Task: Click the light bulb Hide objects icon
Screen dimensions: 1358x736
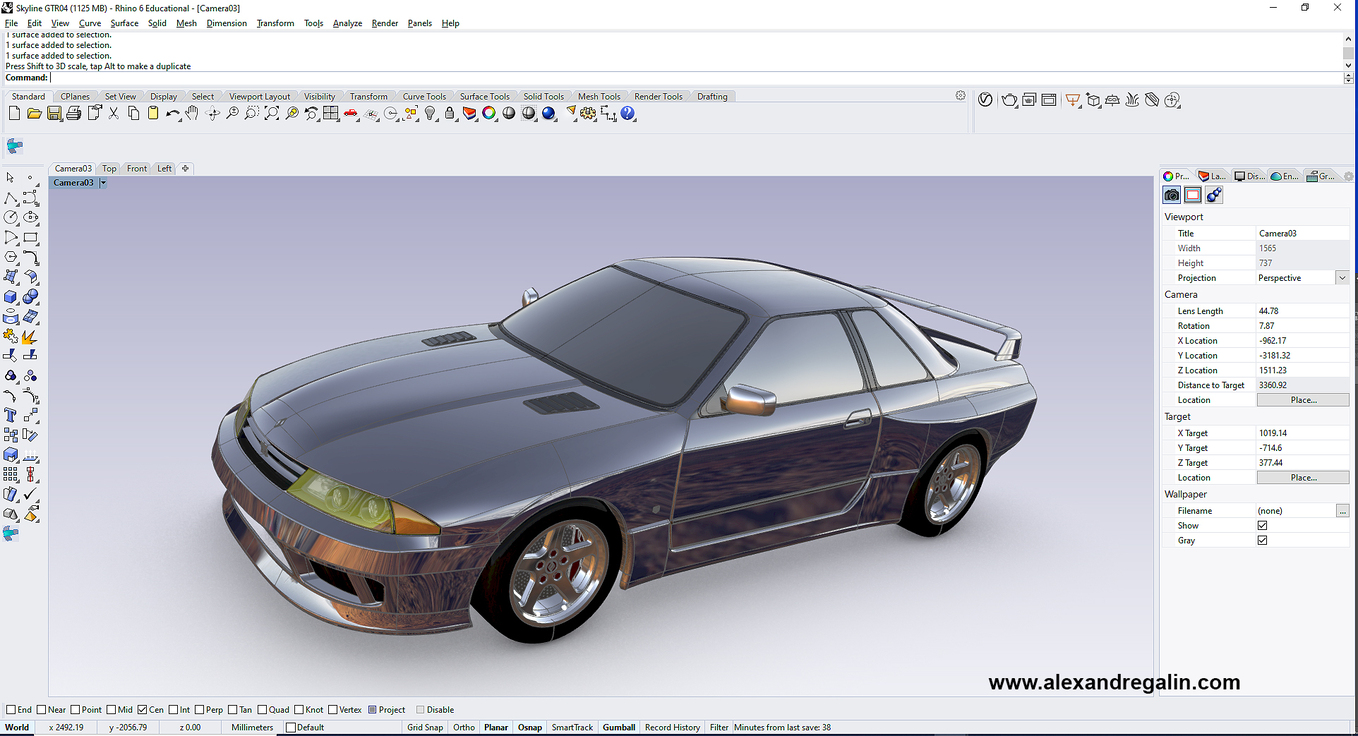Action: click(x=430, y=114)
